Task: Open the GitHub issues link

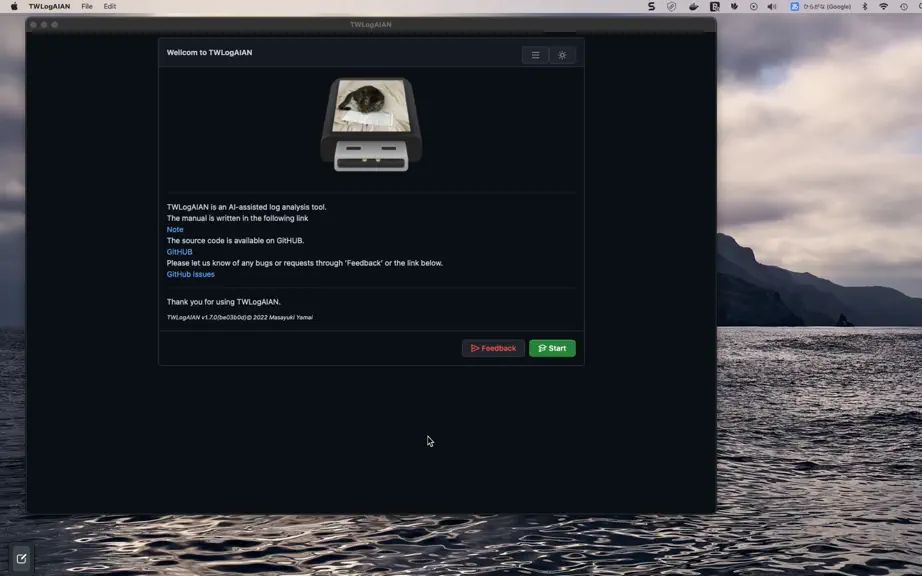Action: (x=191, y=274)
